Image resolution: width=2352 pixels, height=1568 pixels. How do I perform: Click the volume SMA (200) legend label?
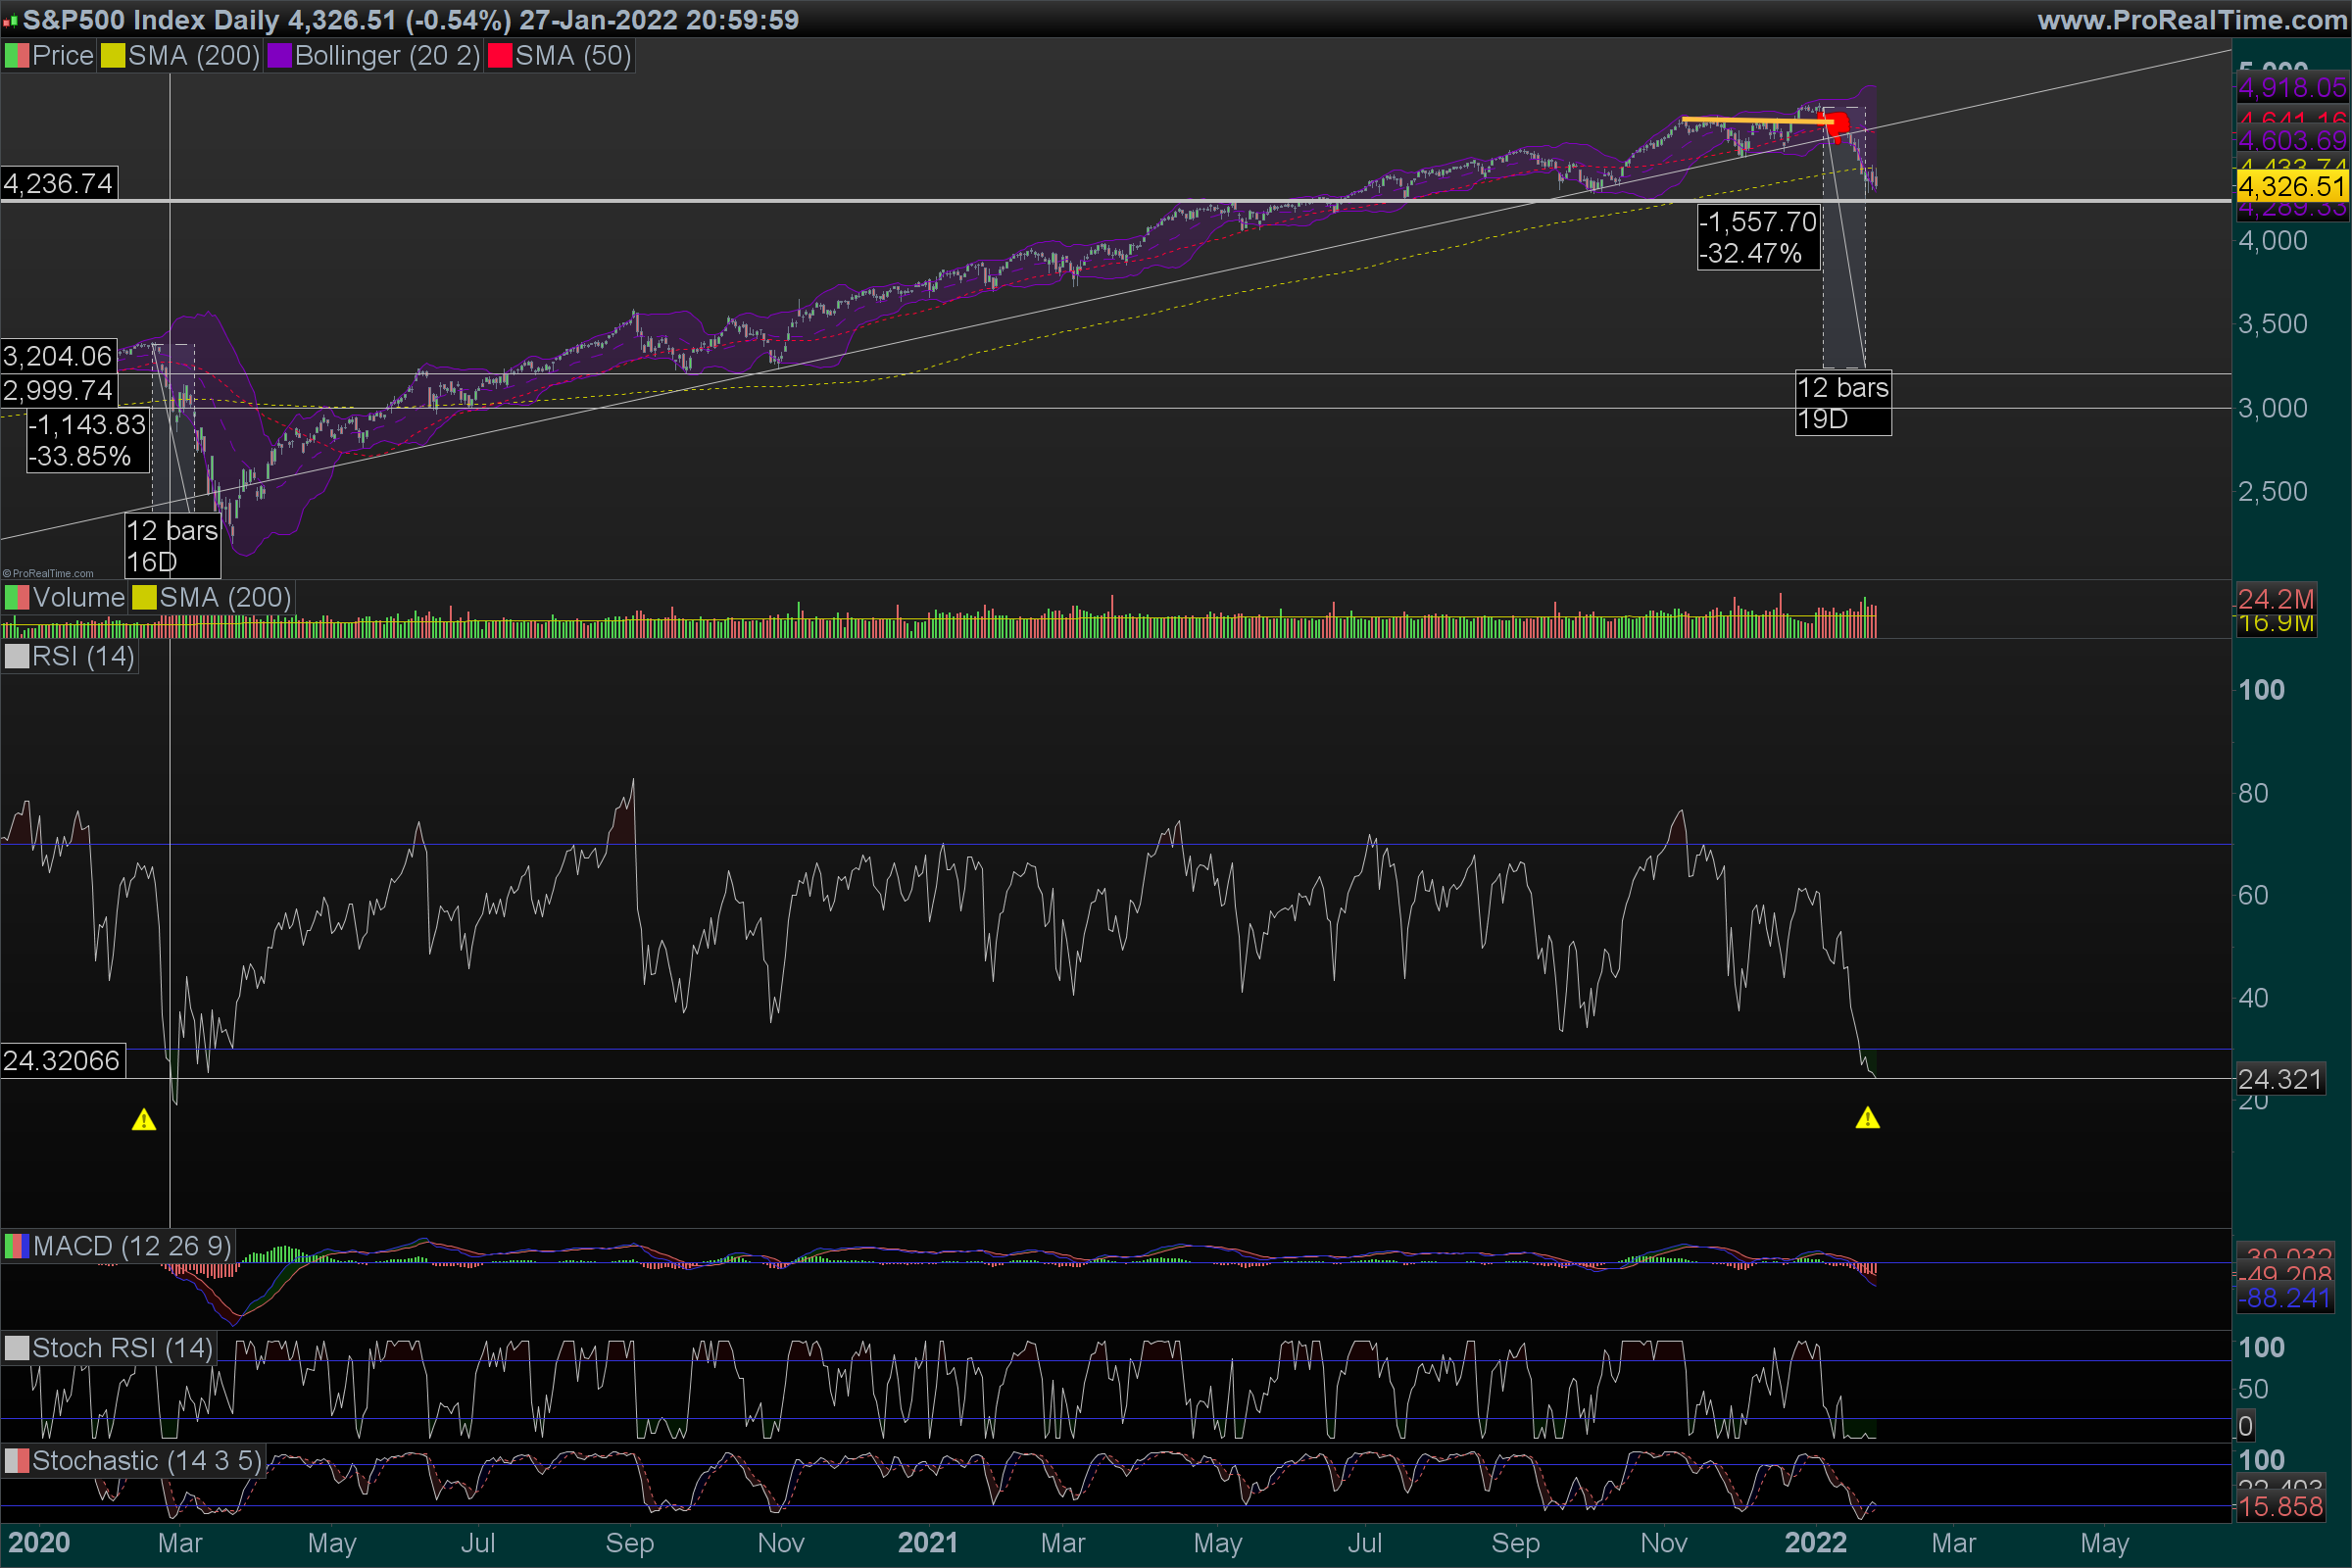[x=225, y=598]
